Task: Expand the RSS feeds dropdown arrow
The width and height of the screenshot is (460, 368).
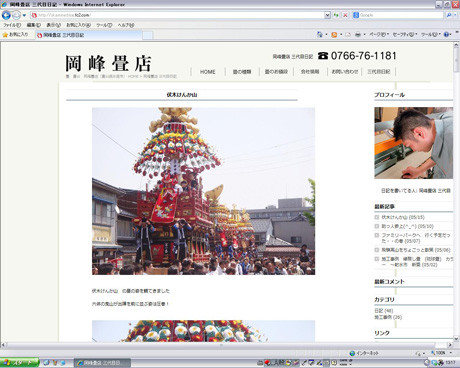Action: click(341, 35)
